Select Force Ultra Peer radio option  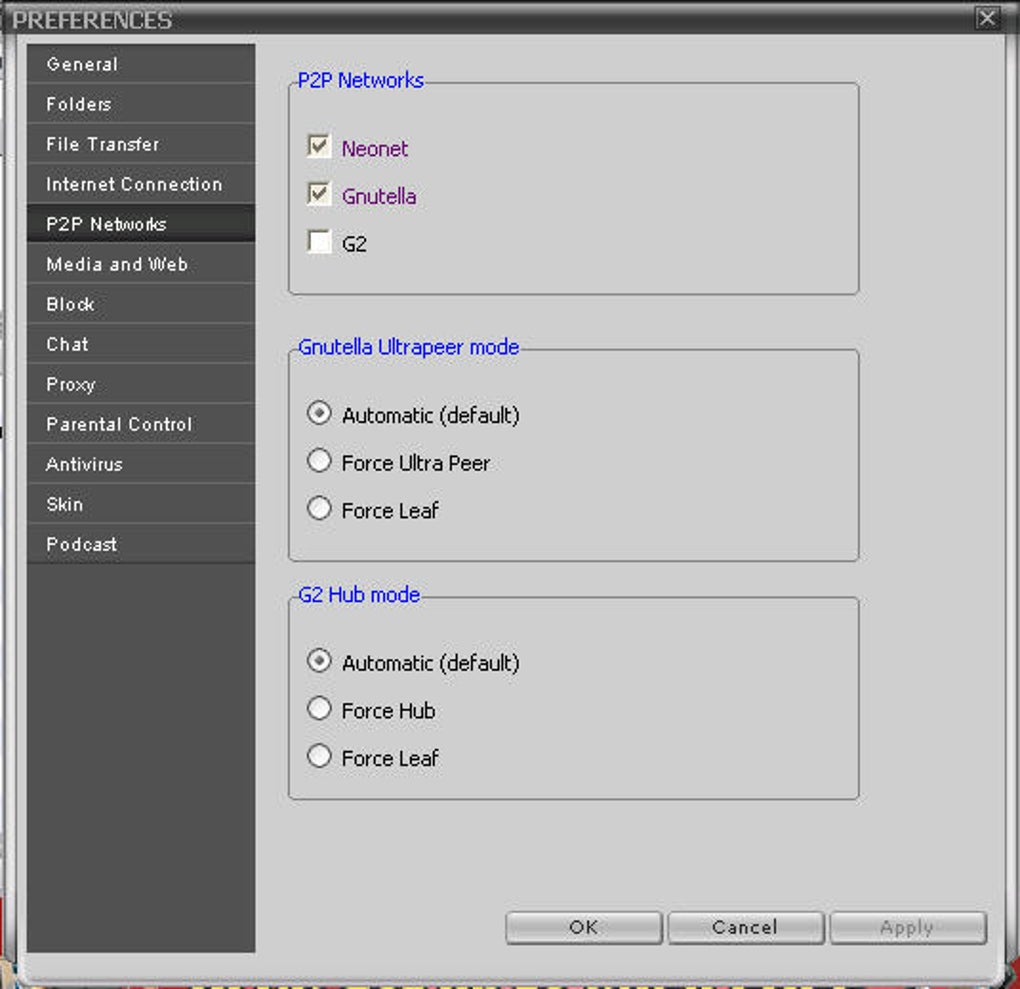[x=319, y=461]
